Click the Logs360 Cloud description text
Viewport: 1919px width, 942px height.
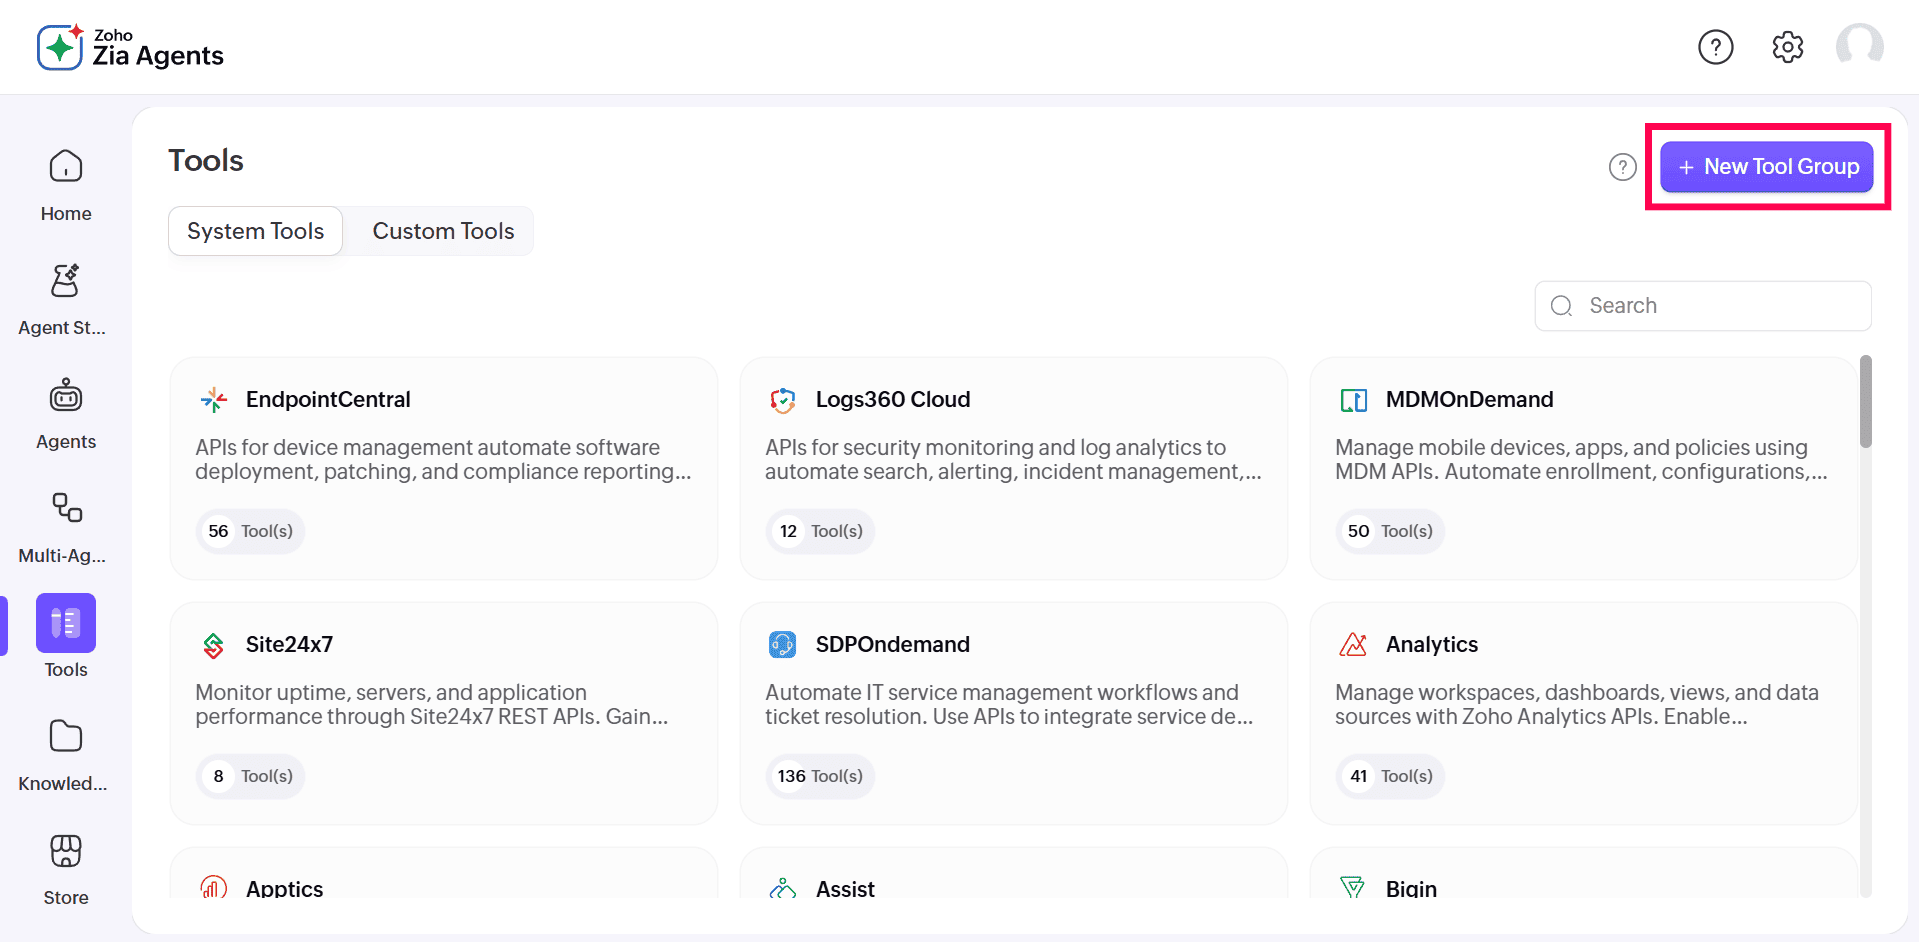[1013, 460]
